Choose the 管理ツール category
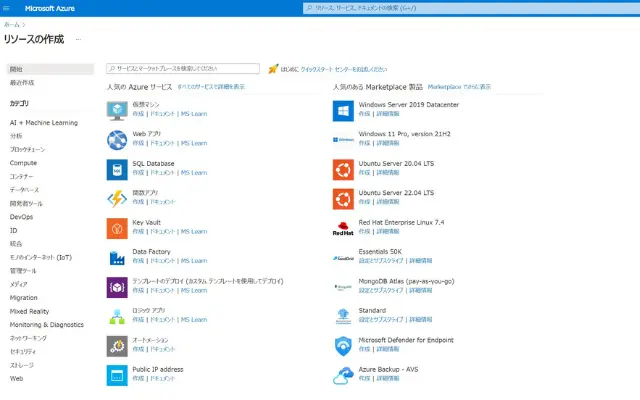The image size is (640, 400). 23,271
